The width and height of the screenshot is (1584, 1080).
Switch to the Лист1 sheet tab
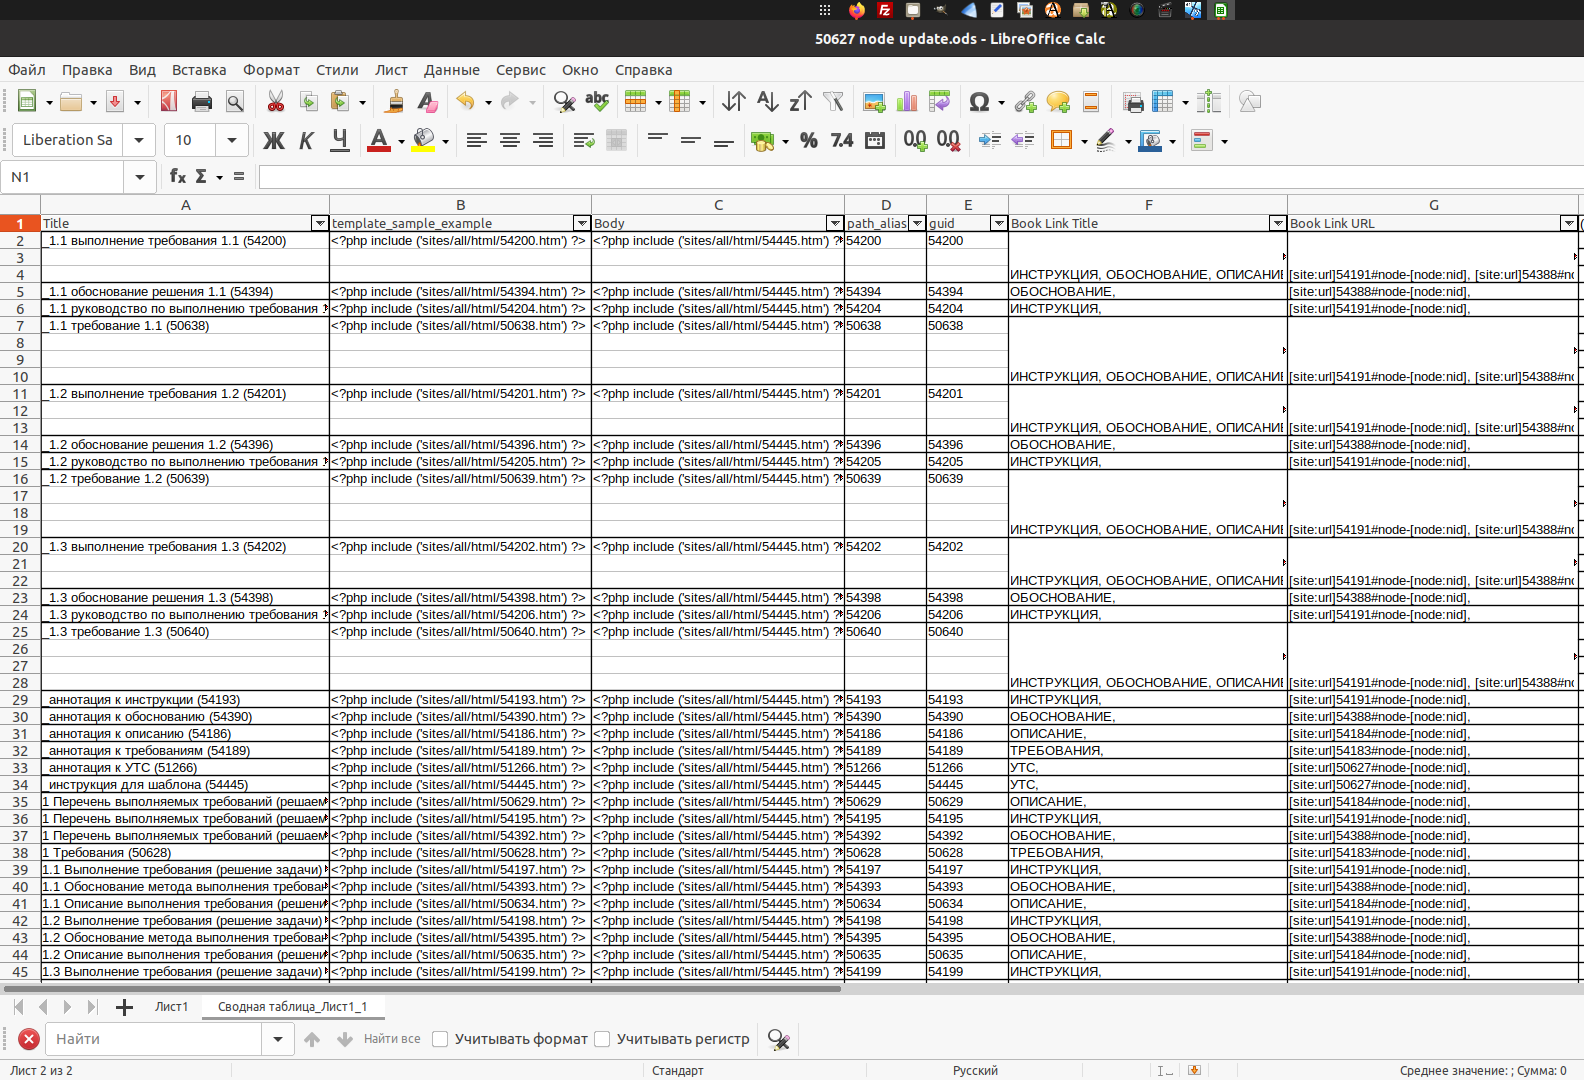pyautogui.click(x=171, y=1006)
